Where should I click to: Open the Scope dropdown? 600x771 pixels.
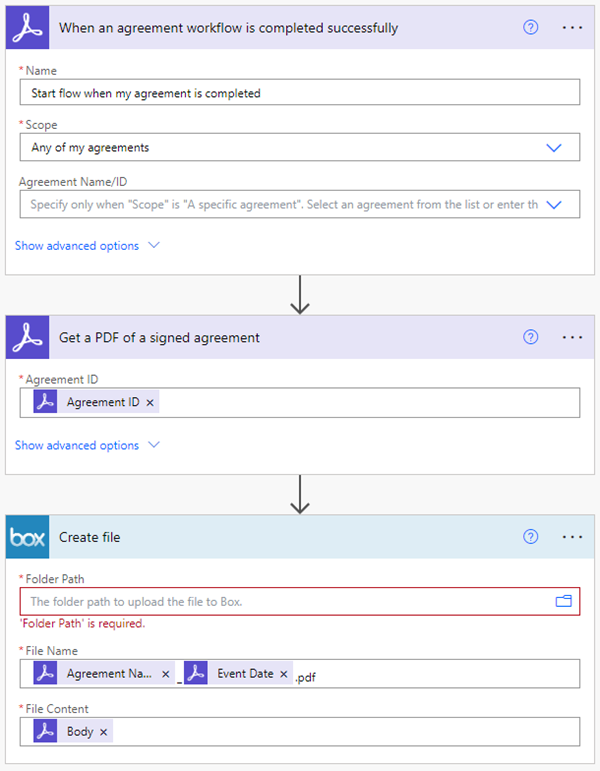point(554,147)
